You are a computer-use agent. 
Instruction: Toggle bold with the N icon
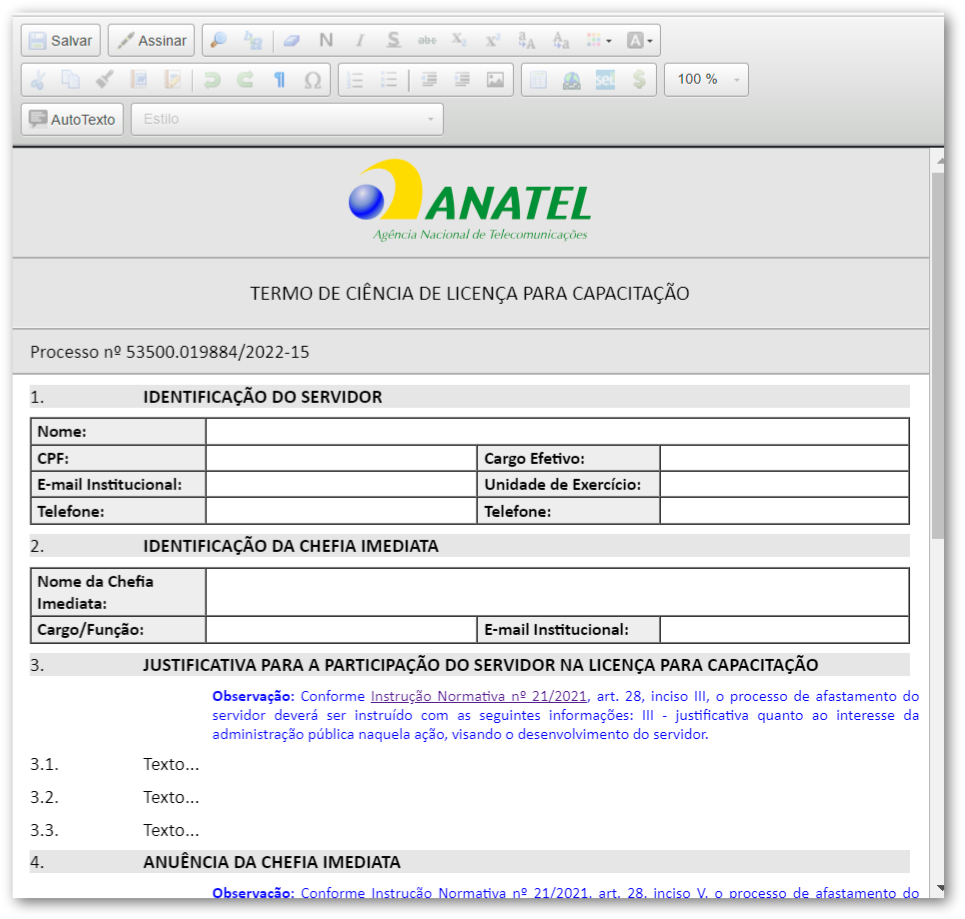pyautogui.click(x=326, y=41)
